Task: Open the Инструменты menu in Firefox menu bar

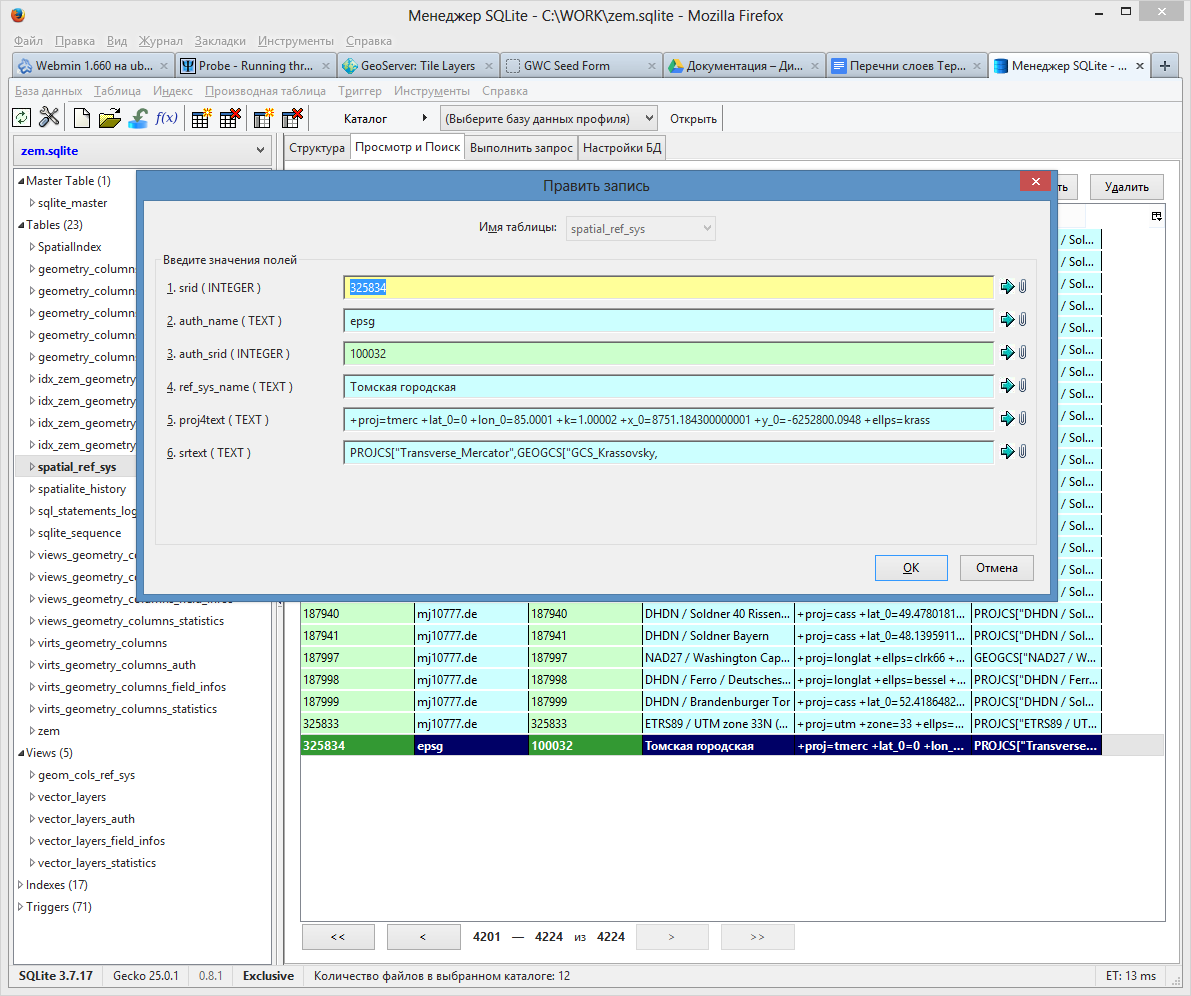Action: (295, 41)
